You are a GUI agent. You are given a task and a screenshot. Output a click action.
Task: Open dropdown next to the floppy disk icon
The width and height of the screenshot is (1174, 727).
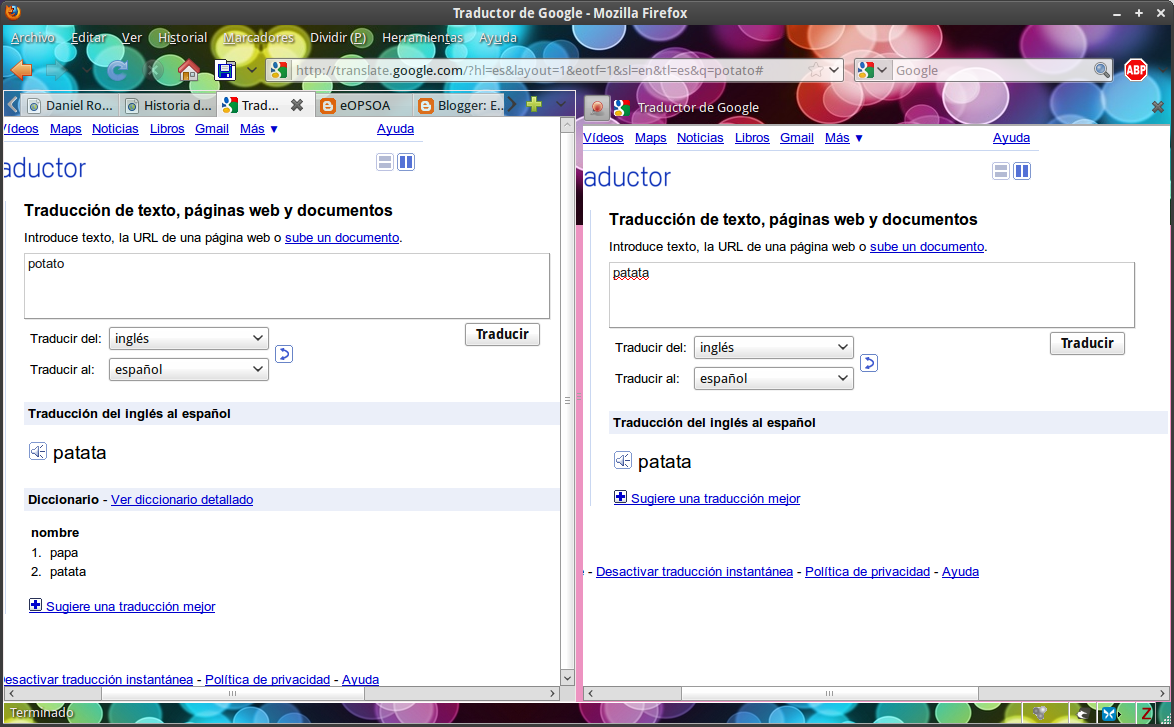(252, 70)
